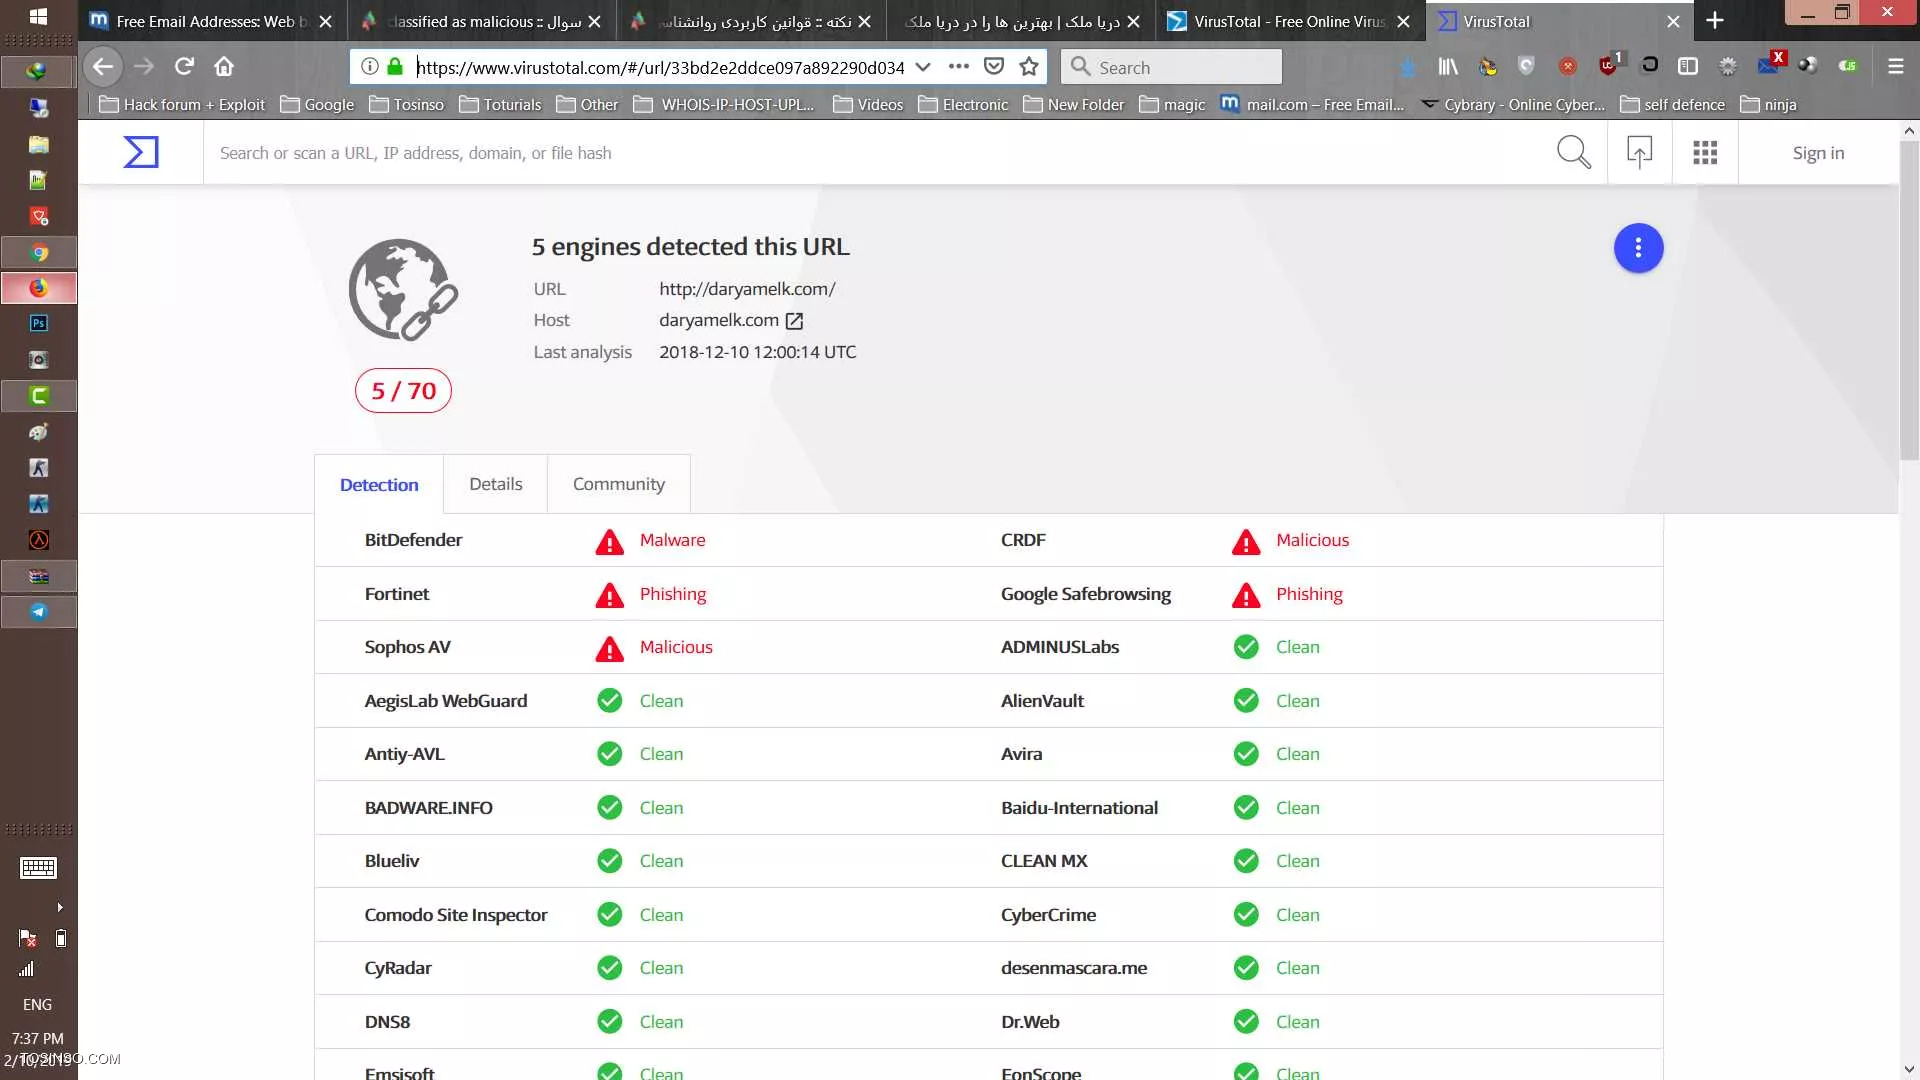
Task: Open Photoshop from the taskbar
Action: 38,323
